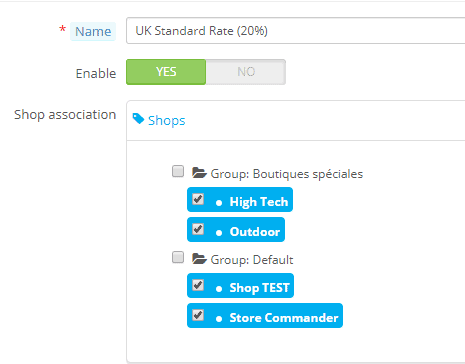Click the Shops panel heading
The width and height of the screenshot is (465, 364).
pos(166,120)
